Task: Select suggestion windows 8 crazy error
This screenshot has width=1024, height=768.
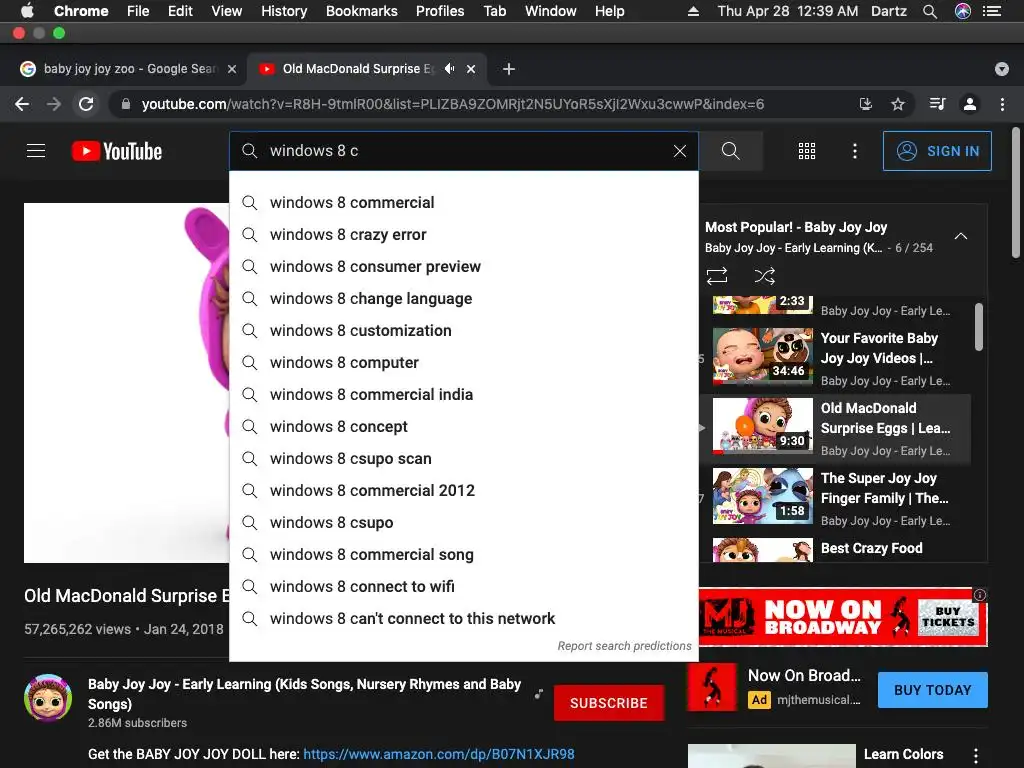Action: (464, 234)
